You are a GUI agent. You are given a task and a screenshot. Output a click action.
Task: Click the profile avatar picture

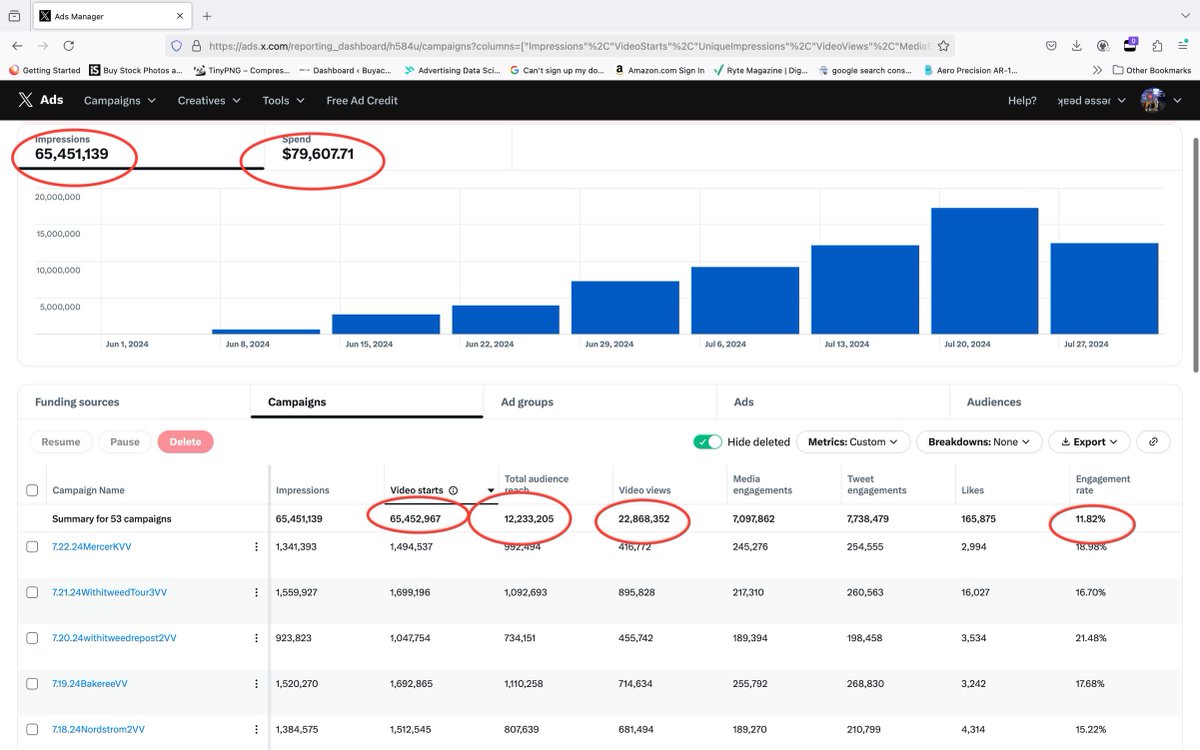[1153, 100]
